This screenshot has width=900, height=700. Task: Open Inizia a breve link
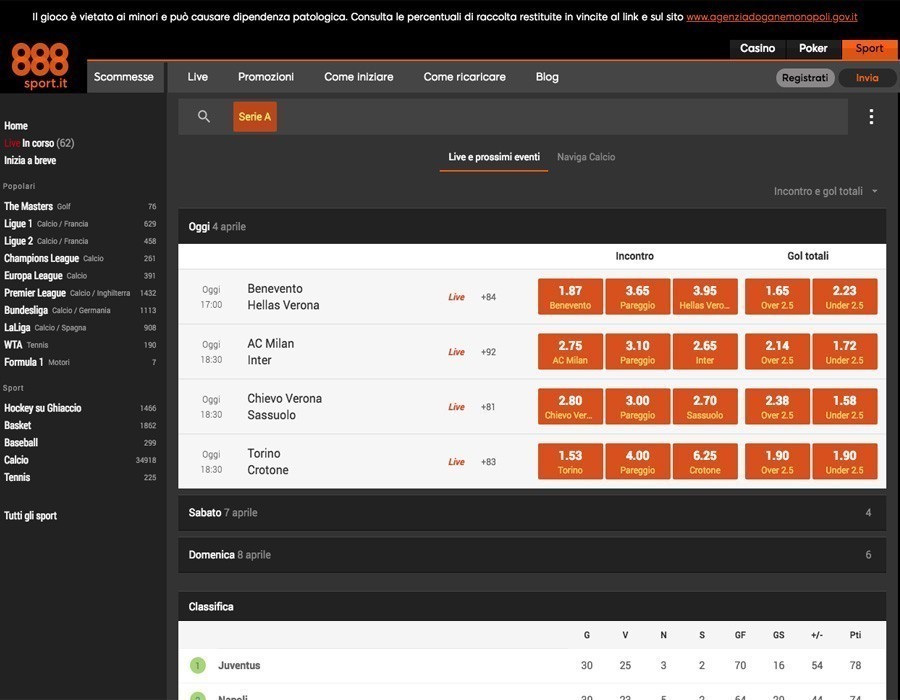click(x=30, y=161)
